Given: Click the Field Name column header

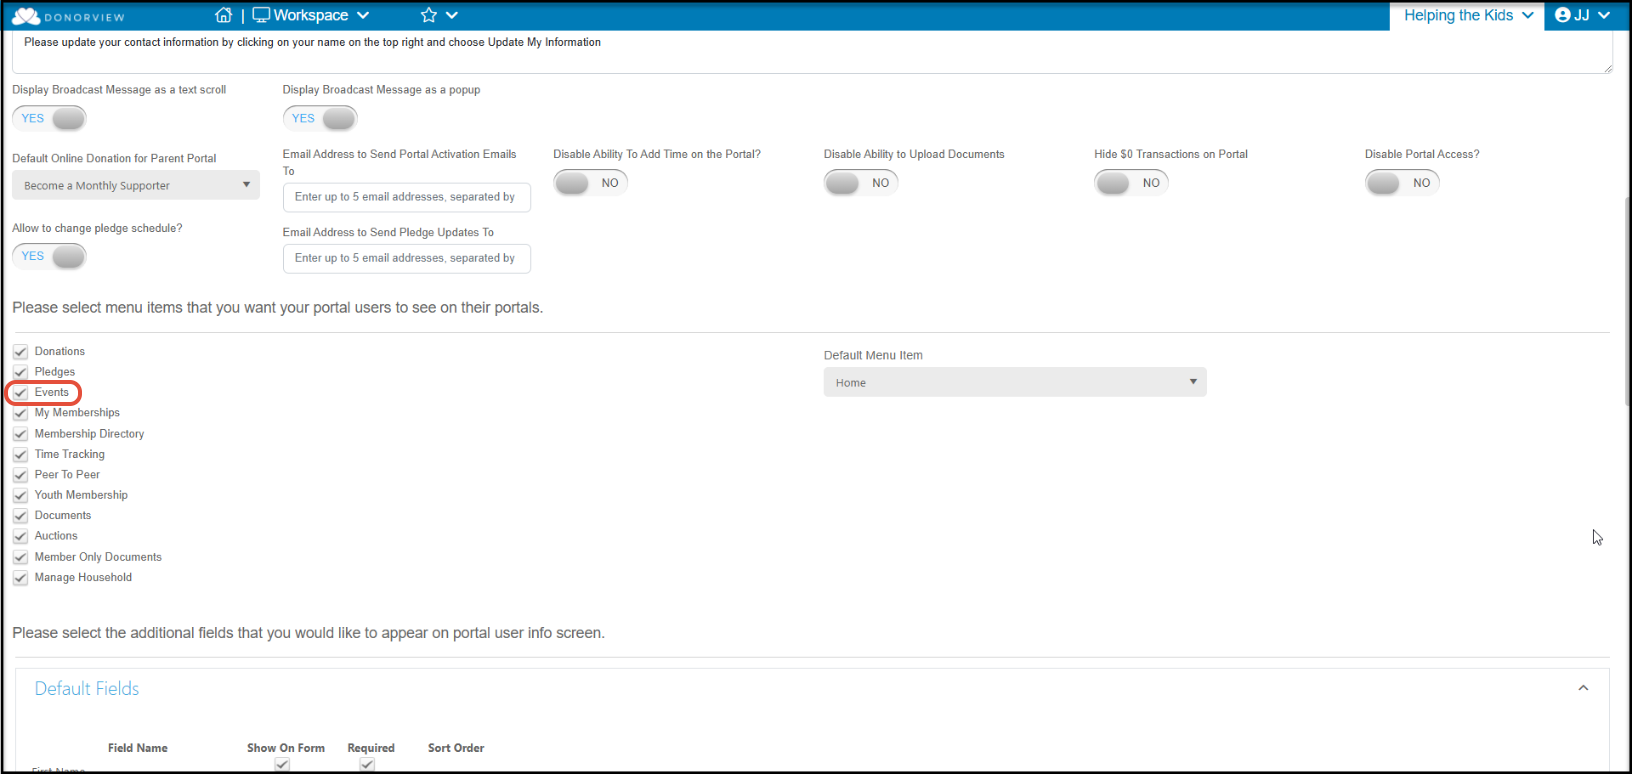Looking at the screenshot, I should (x=138, y=748).
